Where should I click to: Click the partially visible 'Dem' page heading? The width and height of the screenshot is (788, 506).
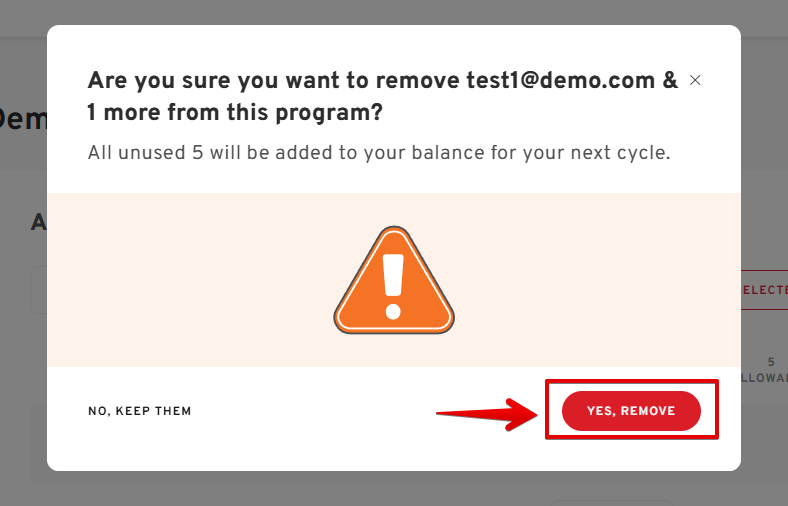[23, 119]
